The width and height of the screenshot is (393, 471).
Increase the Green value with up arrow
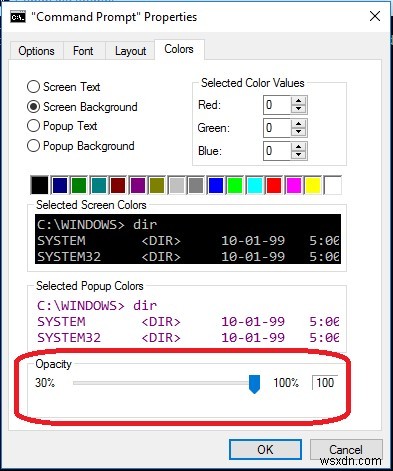(298, 123)
